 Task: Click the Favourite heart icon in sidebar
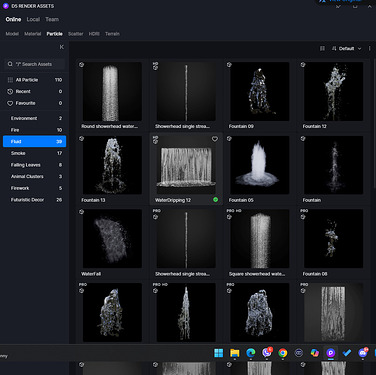point(10,103)
